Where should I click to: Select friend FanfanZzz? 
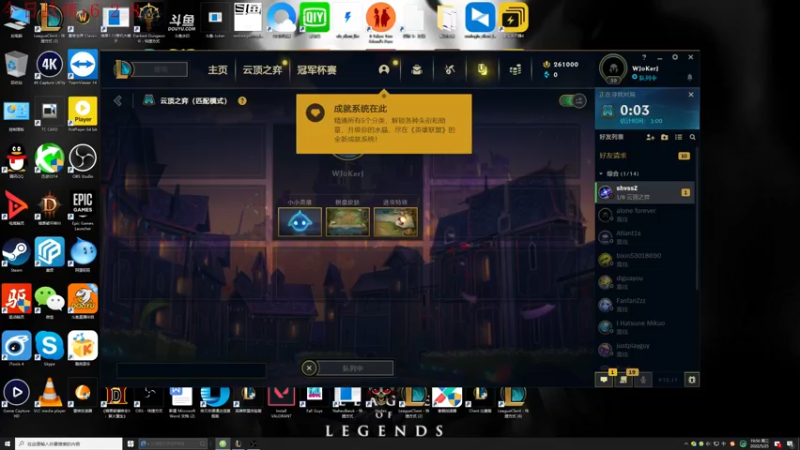coord(645,305)
